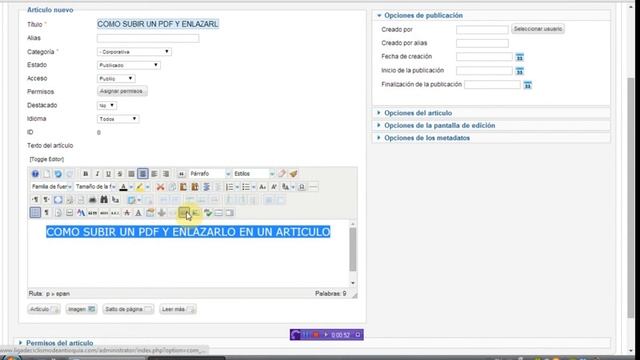Open the Estado dropdown
The width and height of the screenshot is (640, 360).
(x=129, y=65)
